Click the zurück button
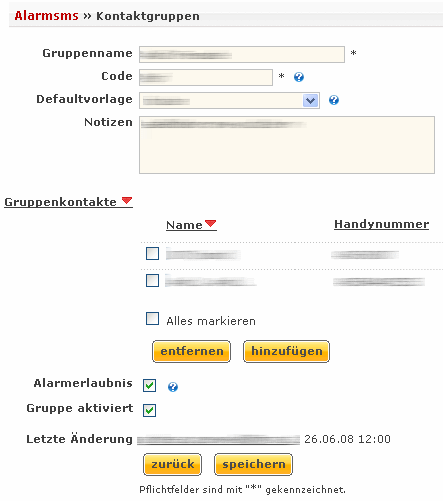This screenshot has height=501, width=443. 172,464
